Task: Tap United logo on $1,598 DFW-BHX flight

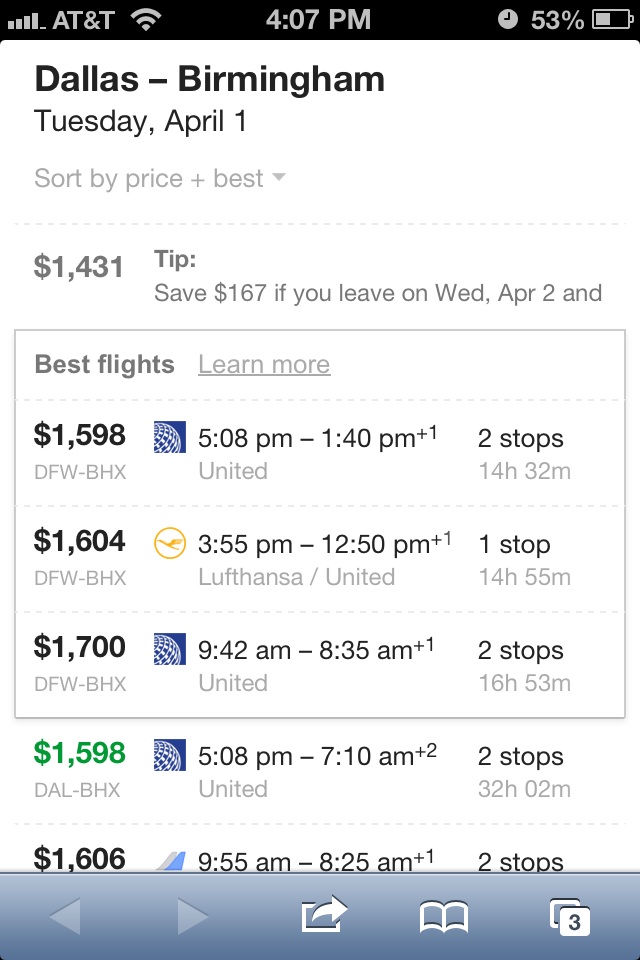Action: (170, 438)
